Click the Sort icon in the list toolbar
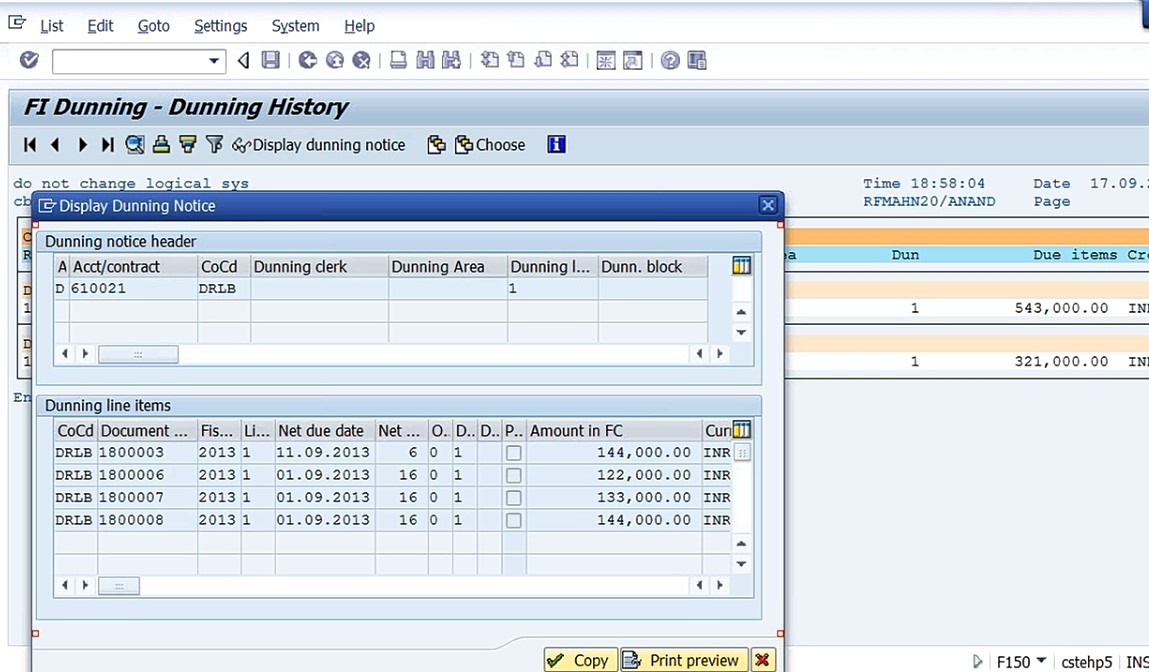This screenshot has width=1149, height=672. tap(161, 145)
